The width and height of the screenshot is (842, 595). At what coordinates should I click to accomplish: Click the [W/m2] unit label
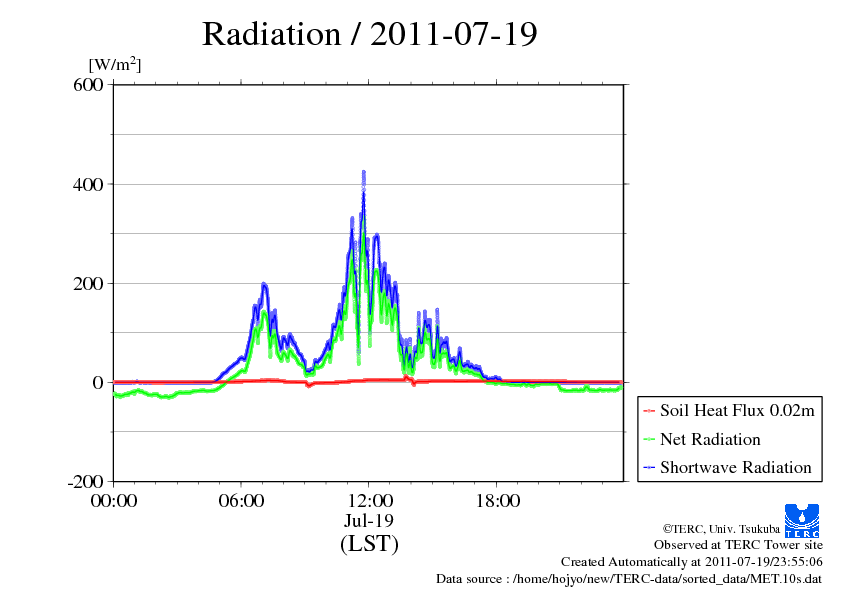115,64
